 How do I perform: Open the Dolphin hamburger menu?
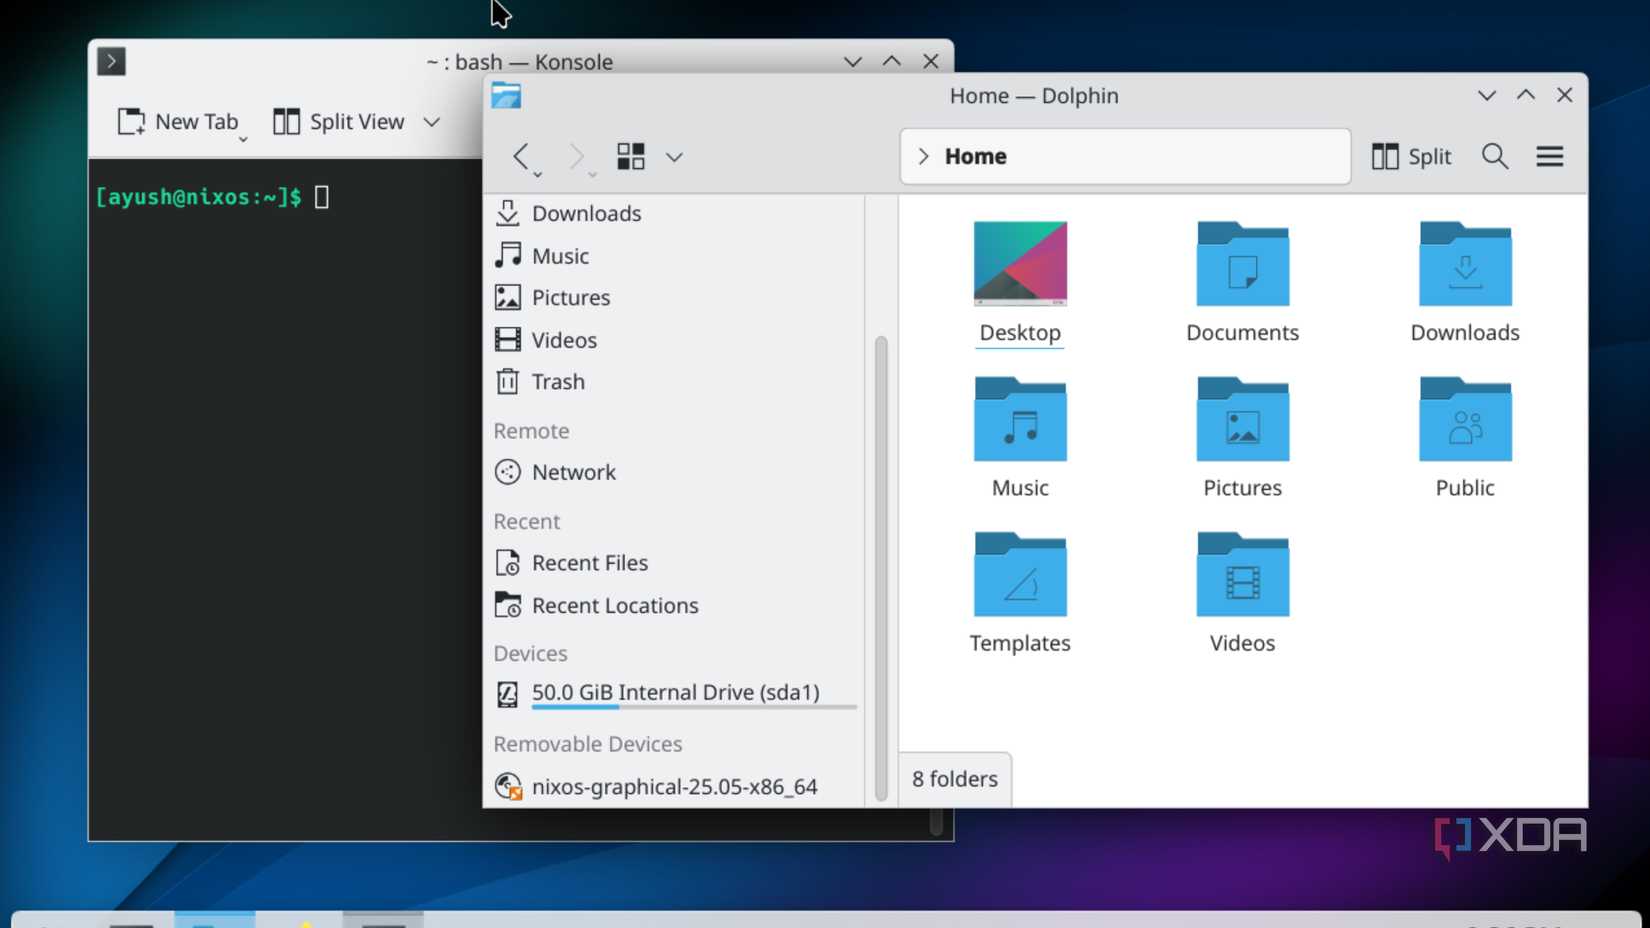1550,156
